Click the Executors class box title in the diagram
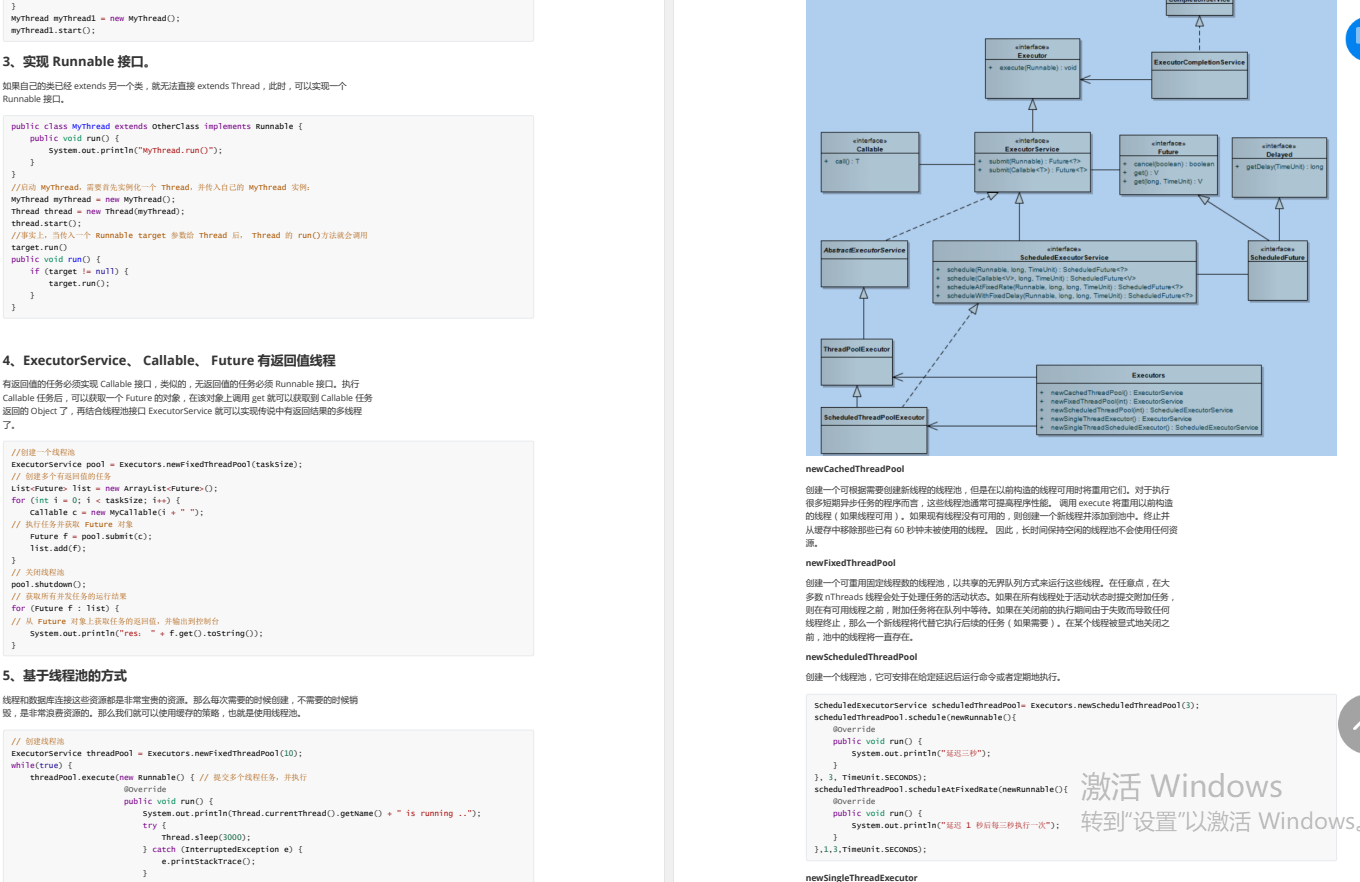Viewport: 1360px width, 882px height. tap(1148, 375)
